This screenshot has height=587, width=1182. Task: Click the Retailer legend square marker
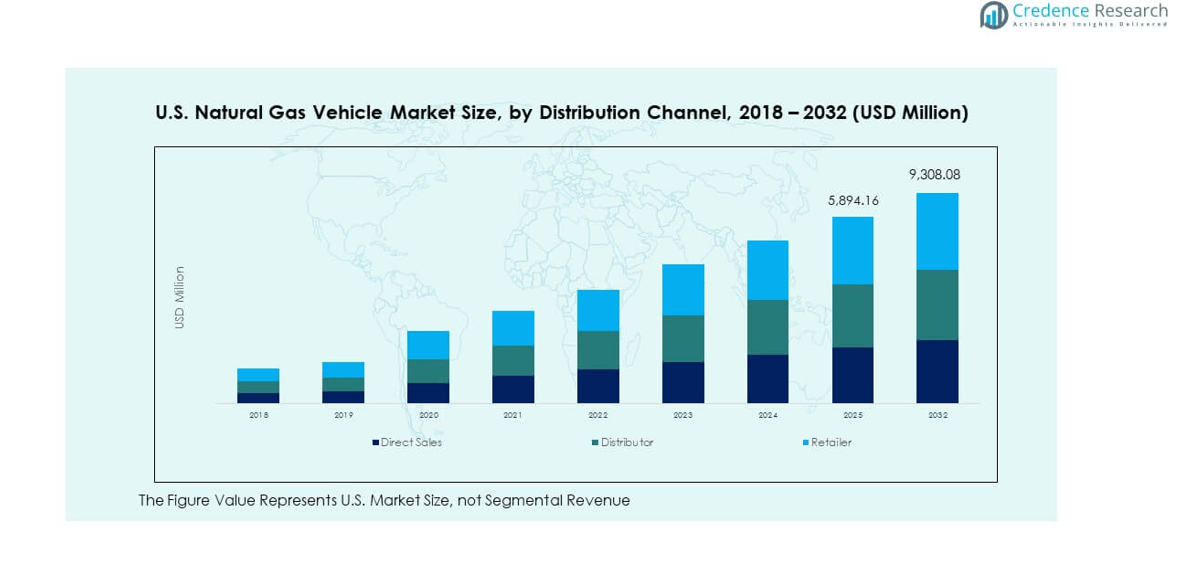[x=805, y=442]
